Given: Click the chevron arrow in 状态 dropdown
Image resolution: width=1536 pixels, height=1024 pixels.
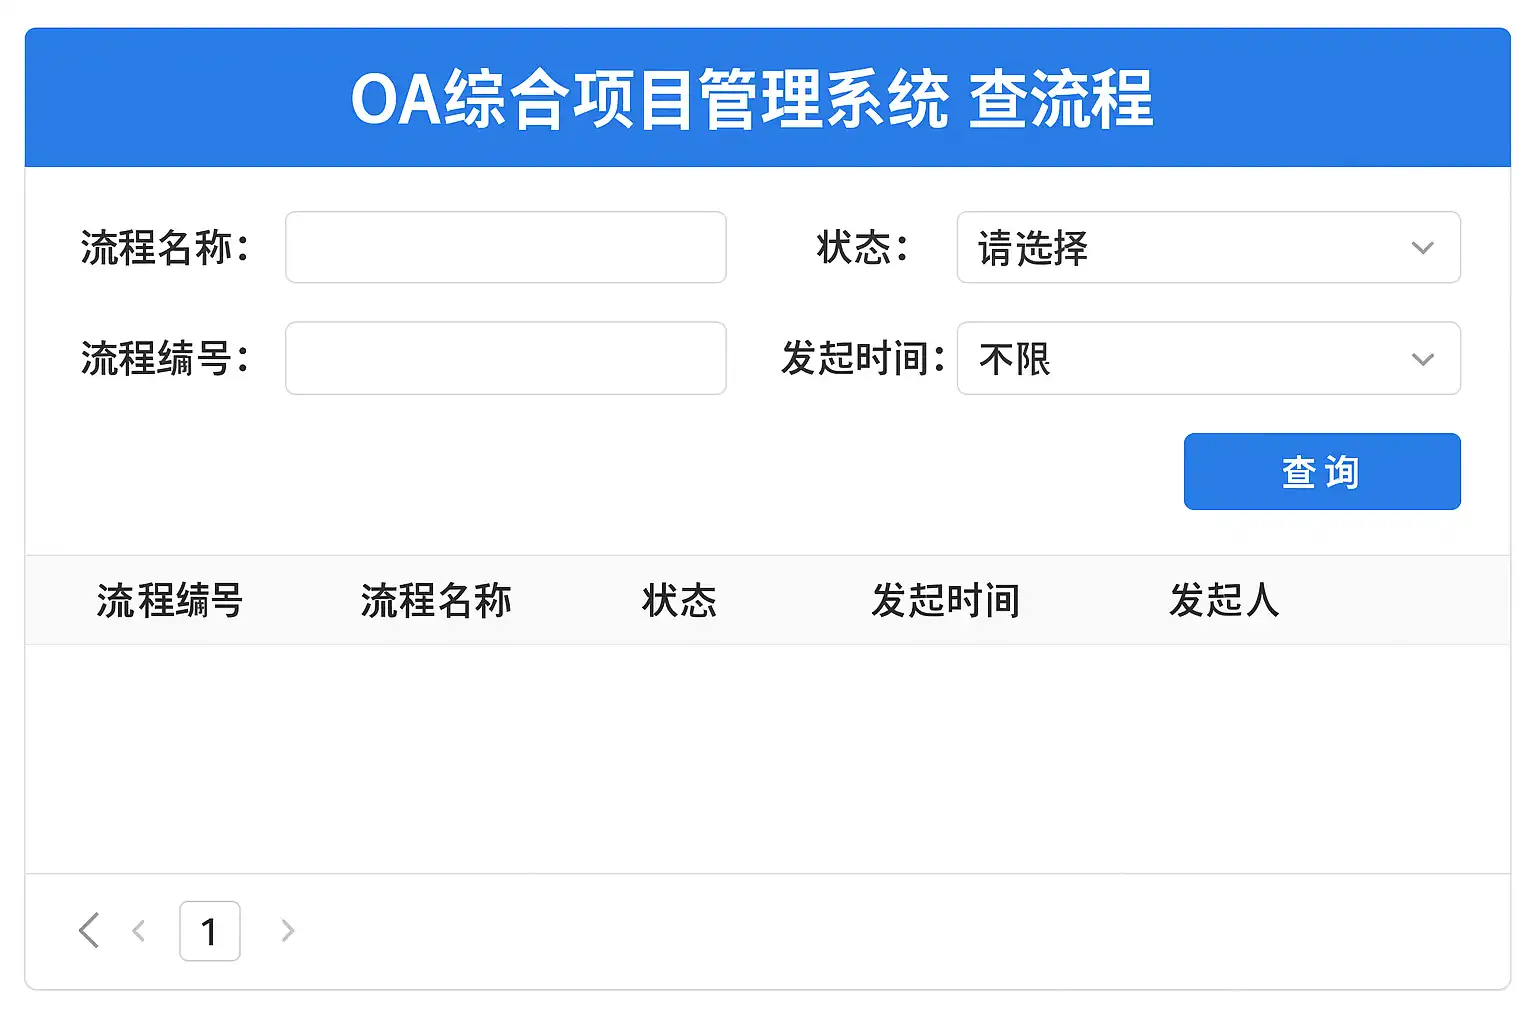Looking at the screenshot, I should tap(1422, 248).
